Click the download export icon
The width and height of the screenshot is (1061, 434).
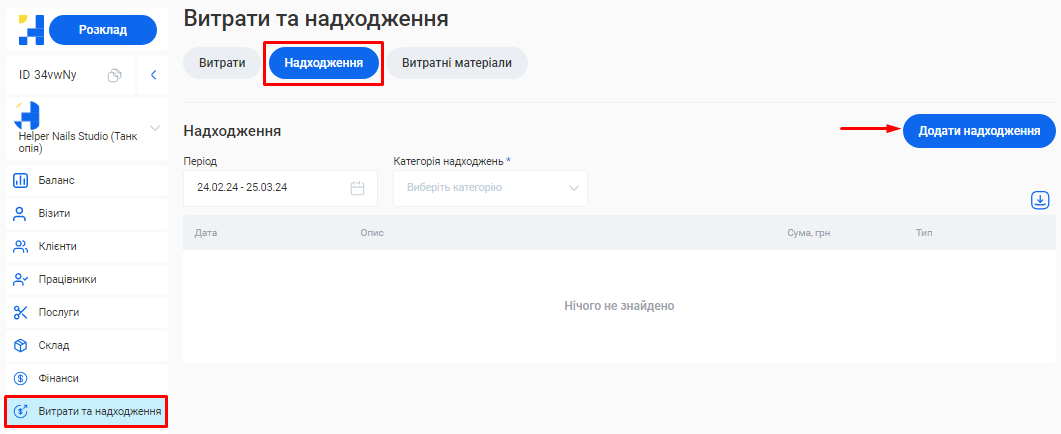pyautogui.click(x=1040, y=201)
